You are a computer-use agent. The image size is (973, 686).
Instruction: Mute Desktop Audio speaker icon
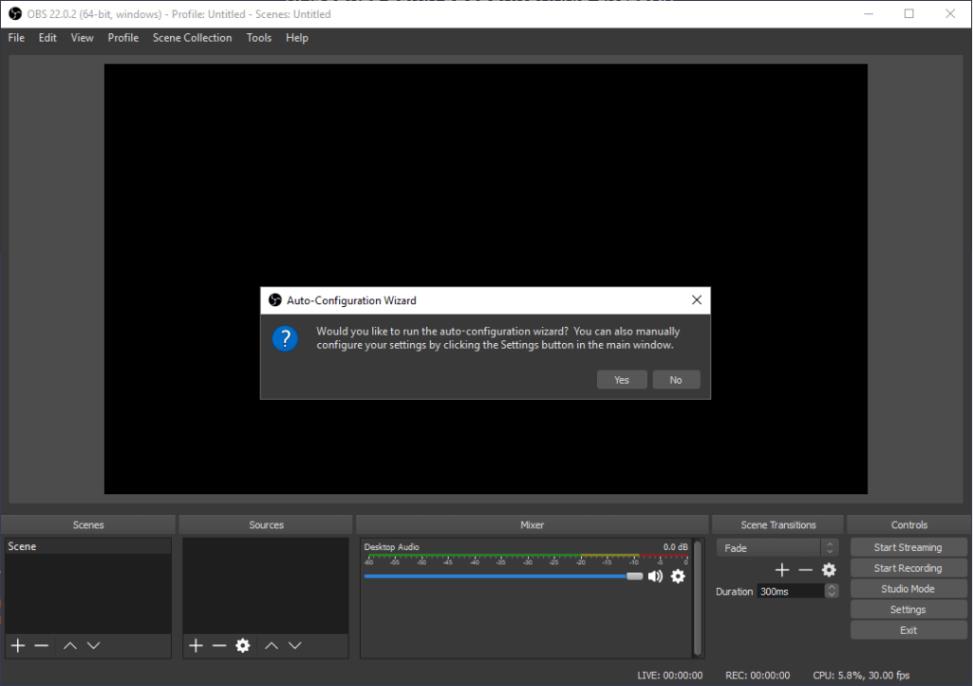tap(655, 576)
